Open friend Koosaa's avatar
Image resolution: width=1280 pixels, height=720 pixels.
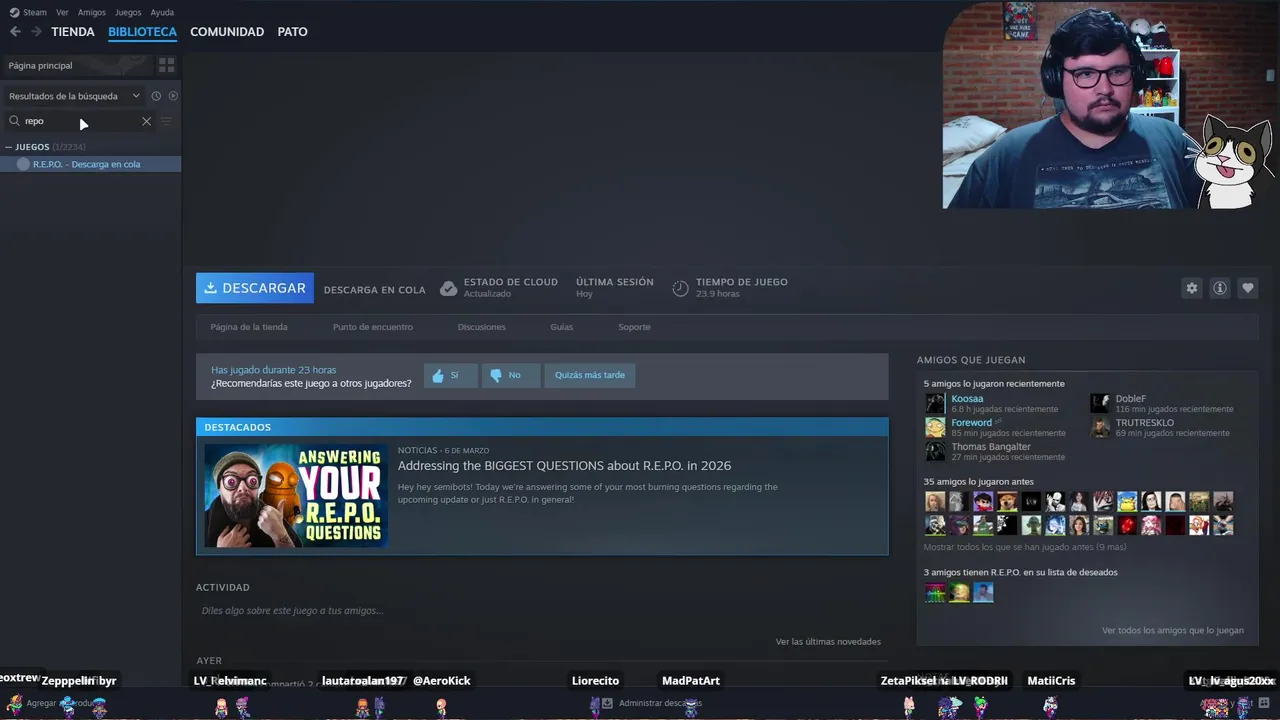[935, 403]
